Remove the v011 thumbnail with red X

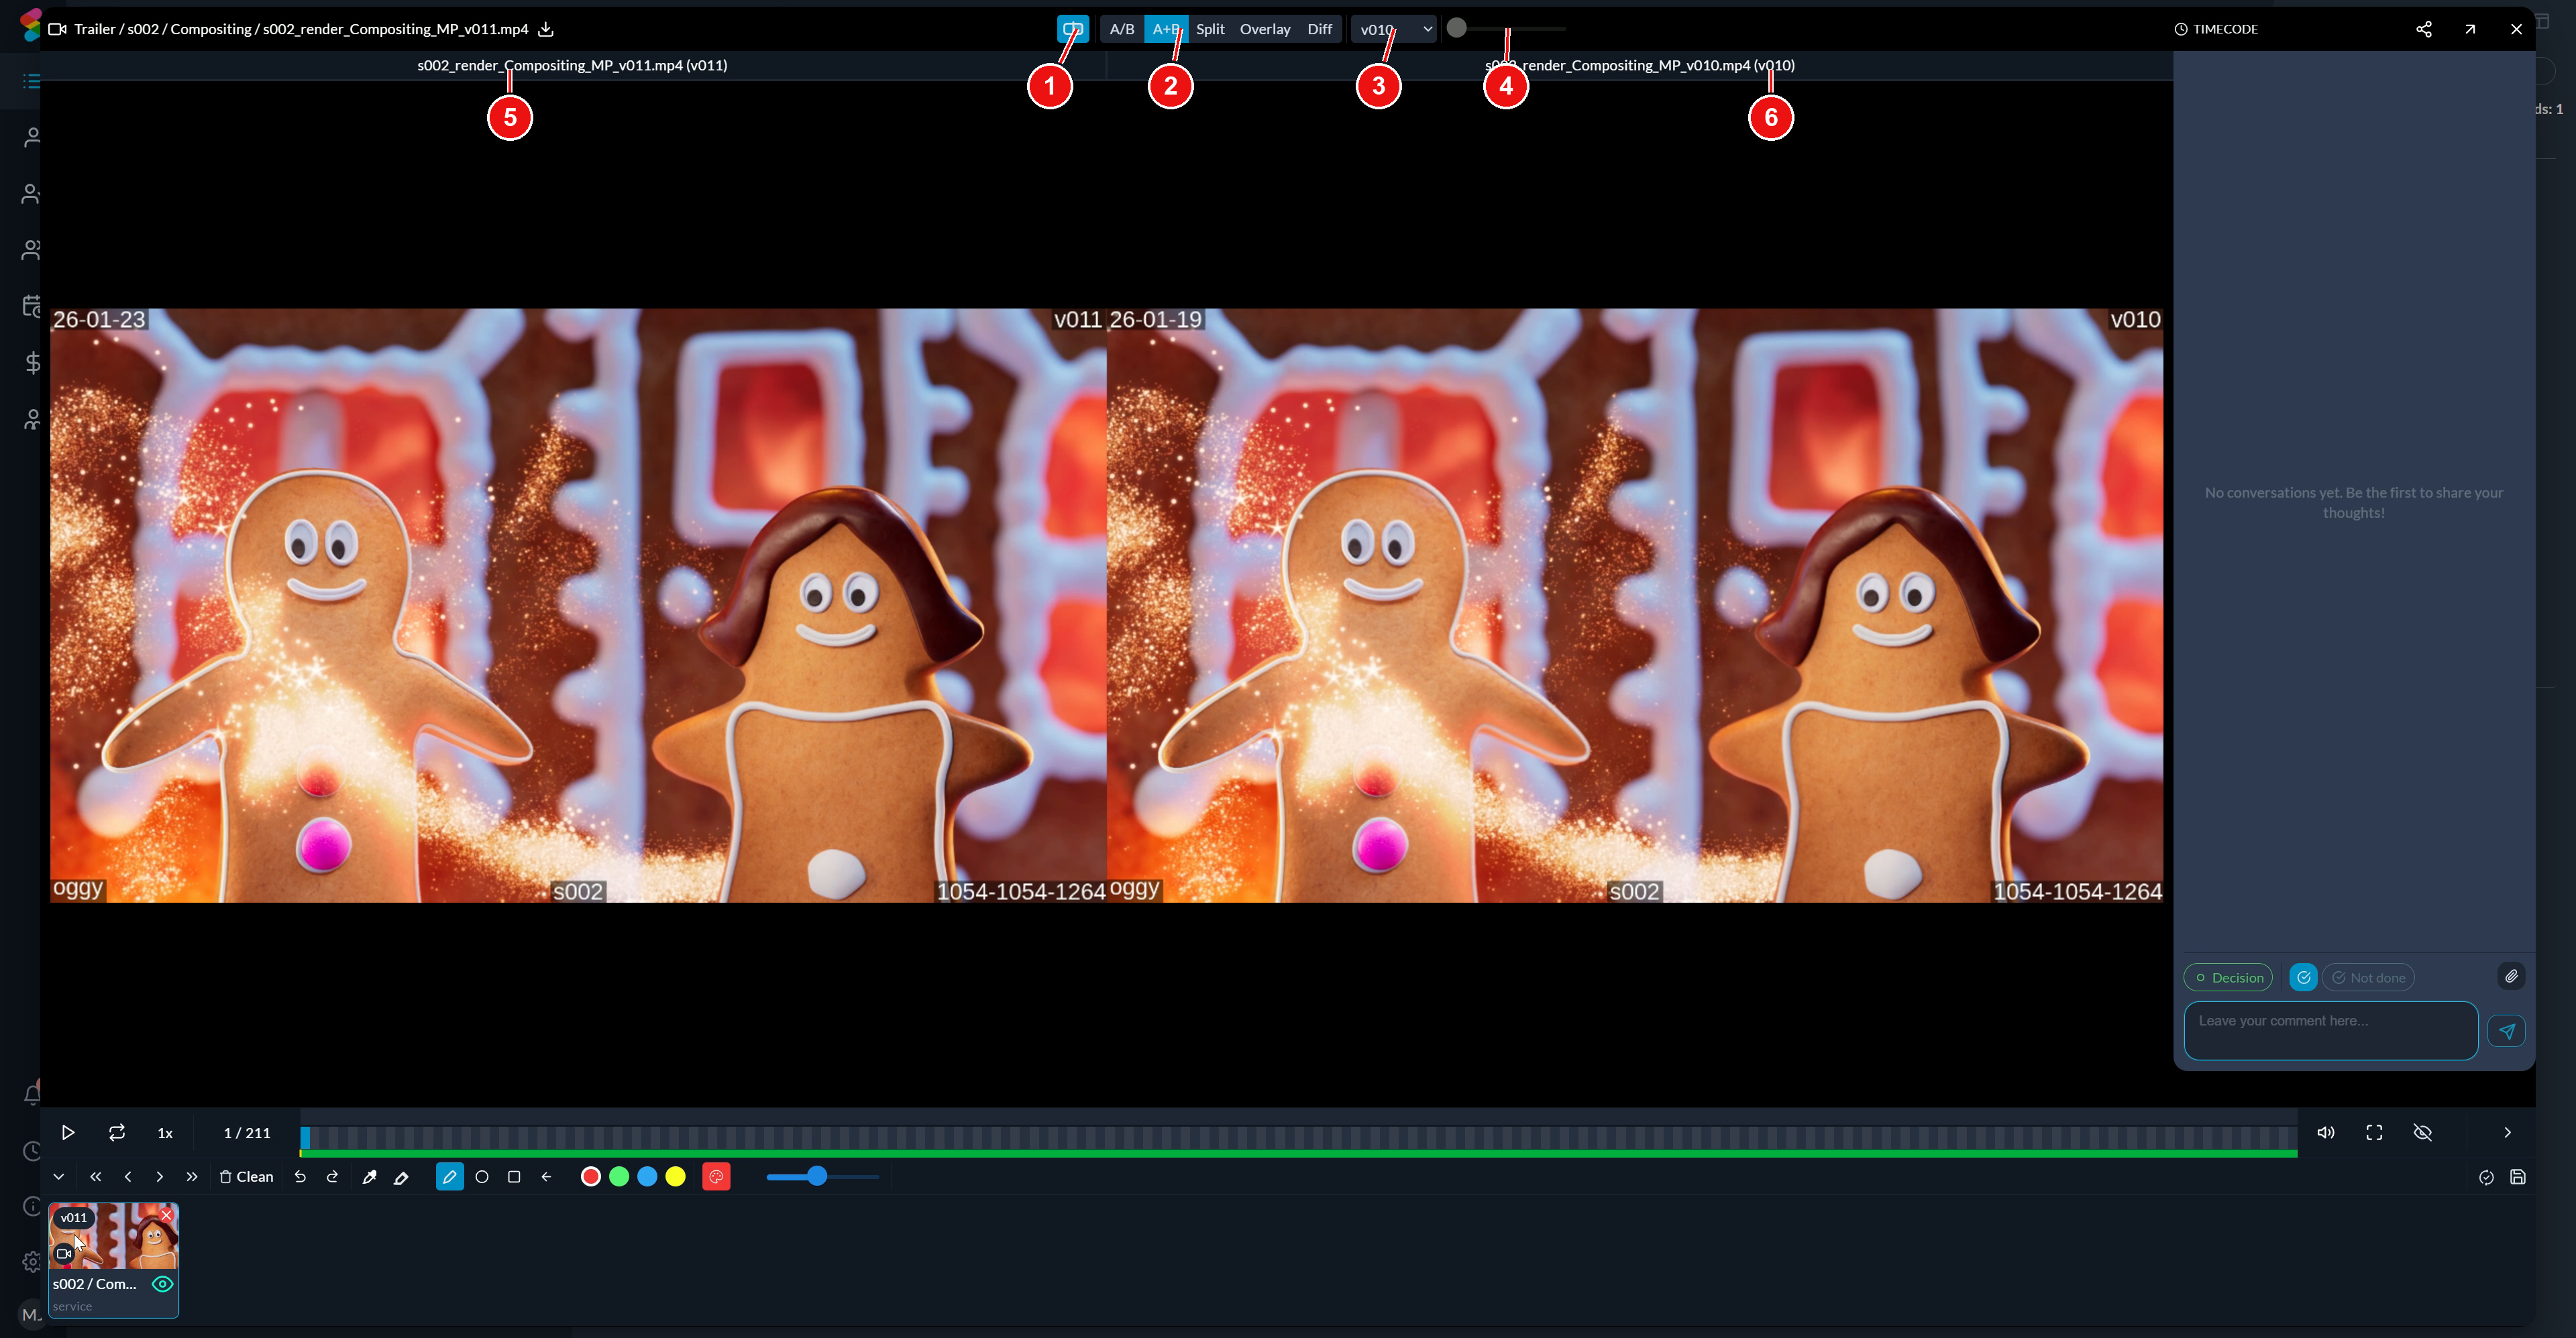click(167, 1214)
